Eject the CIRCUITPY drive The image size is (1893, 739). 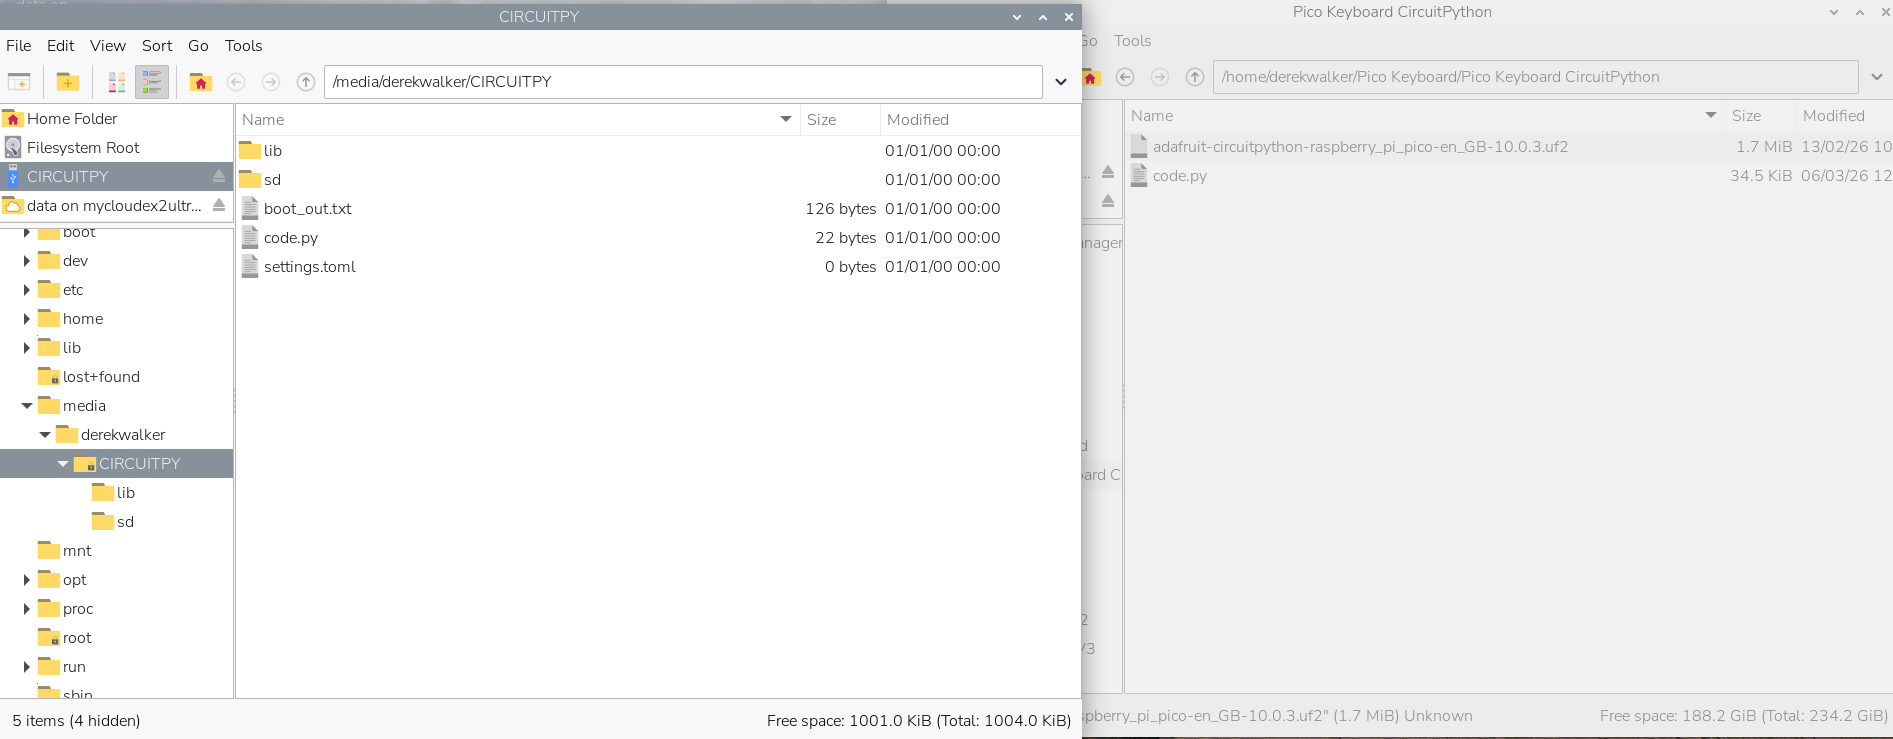[219, 176]
